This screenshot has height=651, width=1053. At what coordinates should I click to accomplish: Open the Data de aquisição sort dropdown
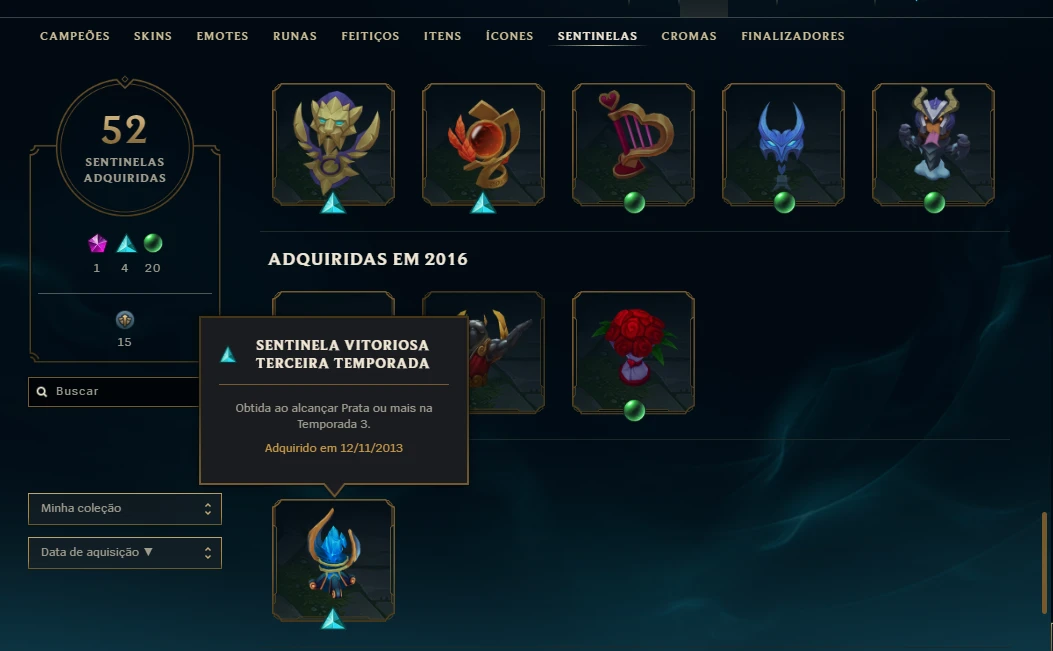tap(125, 552)
